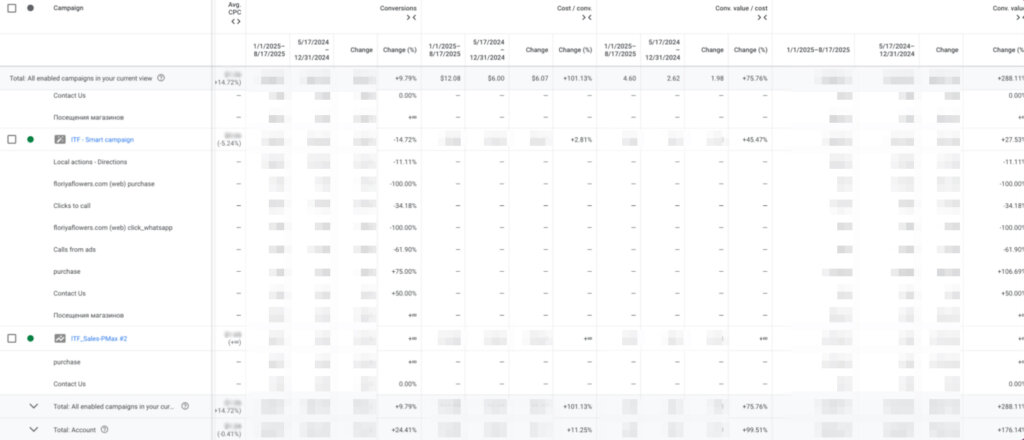Select the Calls from ads row label
Viewport: 1024px width, 440px height.
click(74, 249)
